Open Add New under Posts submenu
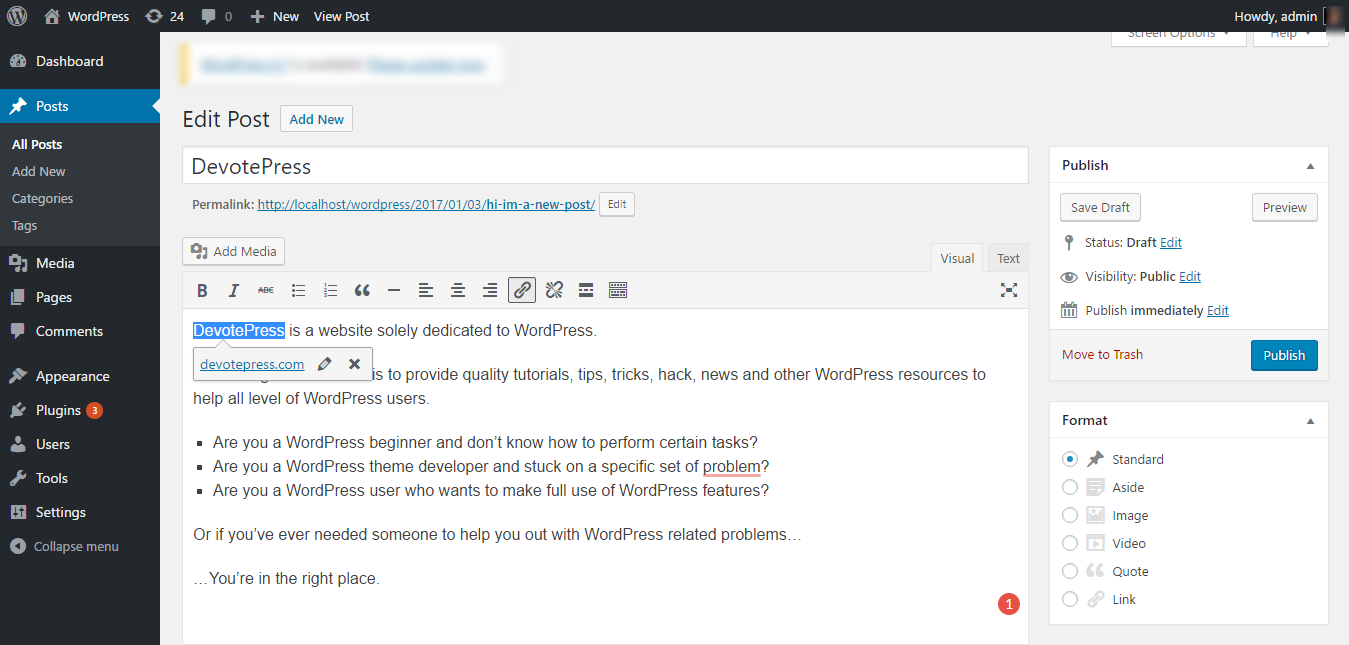The width and height of the screenshot is (1349, 645). coord(39,171)
